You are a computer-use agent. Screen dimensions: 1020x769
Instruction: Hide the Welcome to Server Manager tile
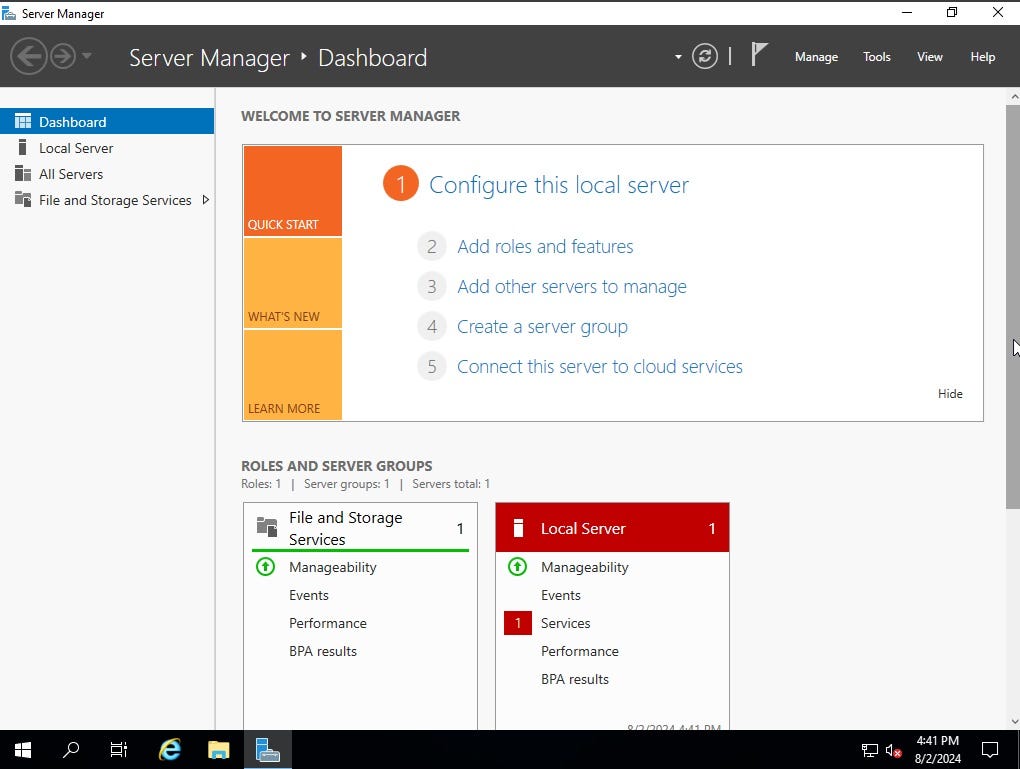pos(949,393)
